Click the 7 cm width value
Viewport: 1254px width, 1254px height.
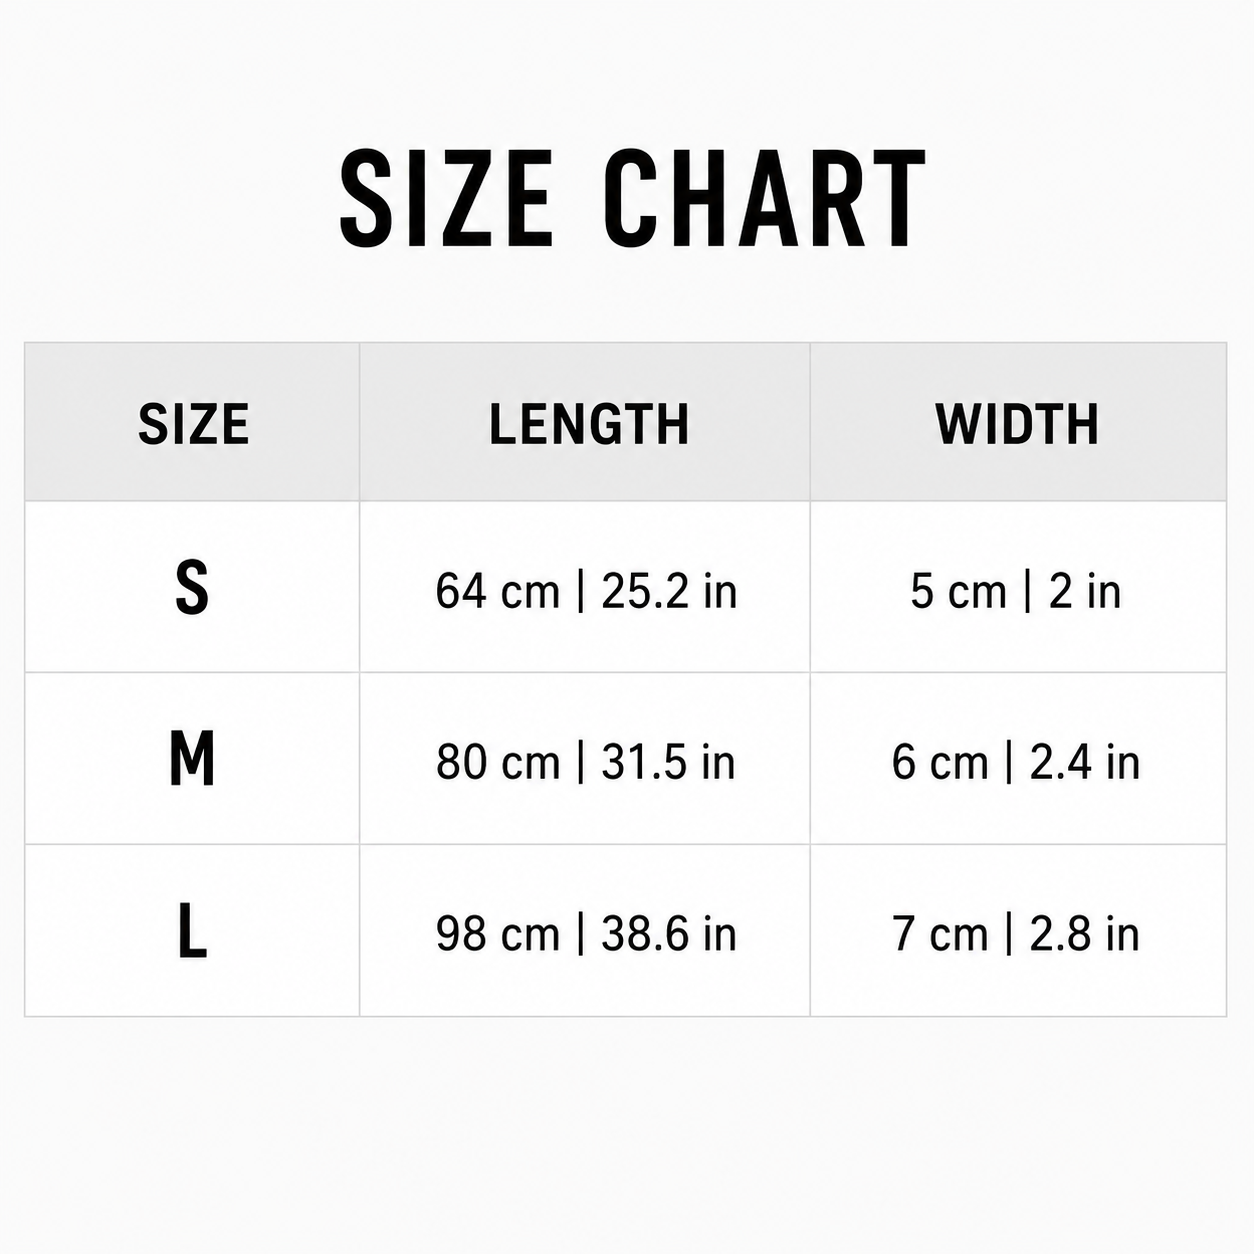[x=940, y=934]
